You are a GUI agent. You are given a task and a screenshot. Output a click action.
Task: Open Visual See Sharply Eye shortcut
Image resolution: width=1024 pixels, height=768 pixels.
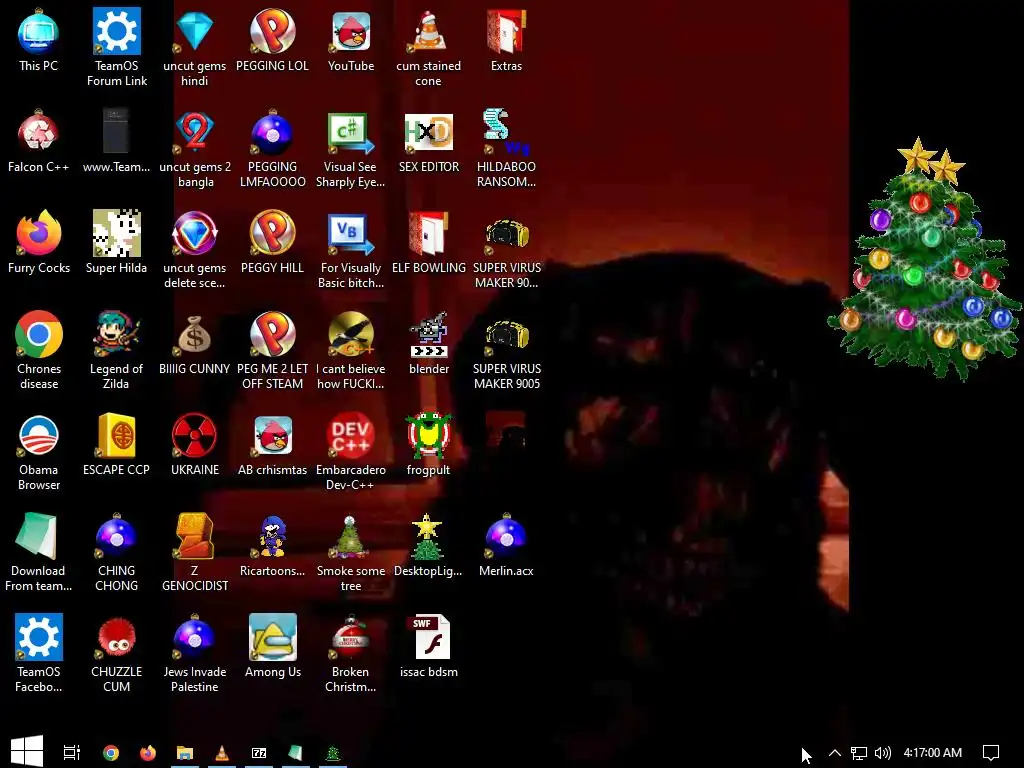click(x=351, y=148)
